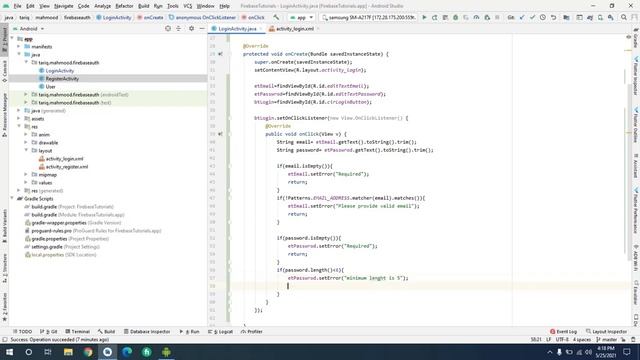Open the Android project view dropdown
Viewport: 640px width, 360px height.
(x=29, y=29)
